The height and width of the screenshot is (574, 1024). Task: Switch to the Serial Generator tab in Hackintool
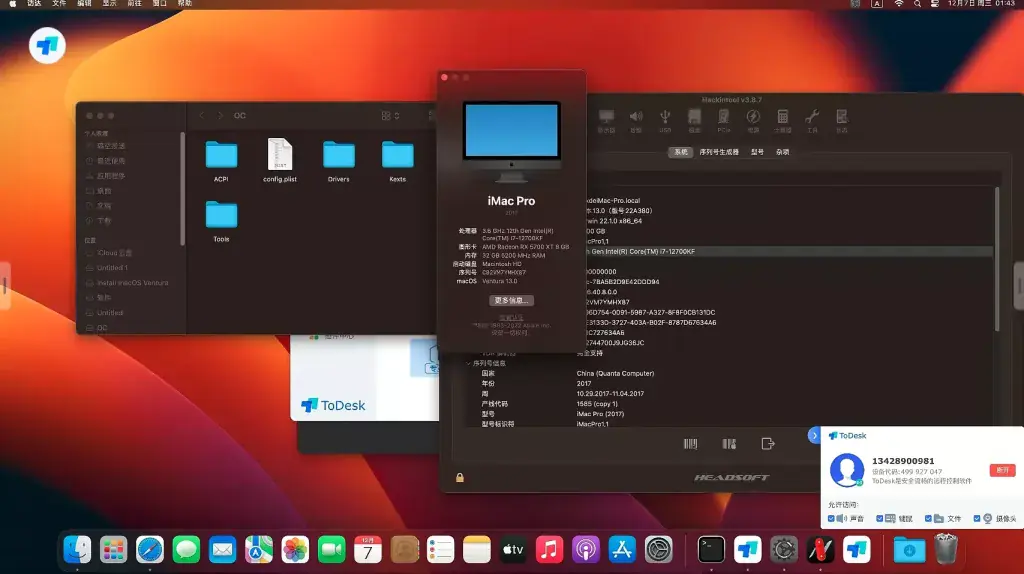[x=719, y=152]
